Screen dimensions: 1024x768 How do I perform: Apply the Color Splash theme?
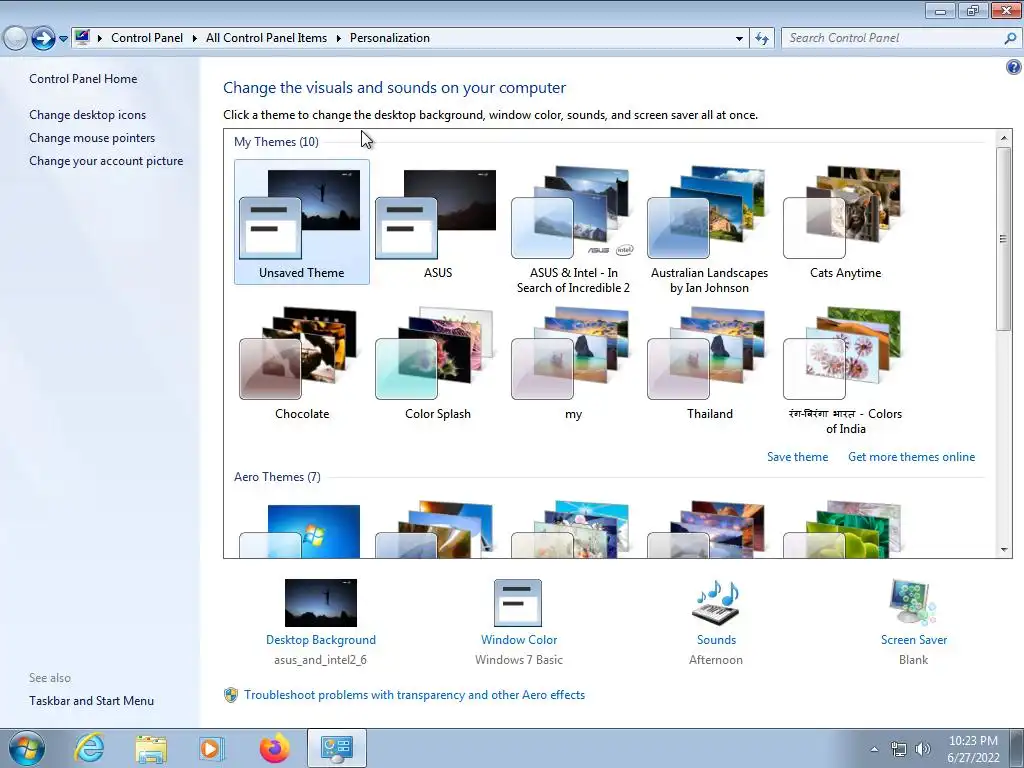437,363
